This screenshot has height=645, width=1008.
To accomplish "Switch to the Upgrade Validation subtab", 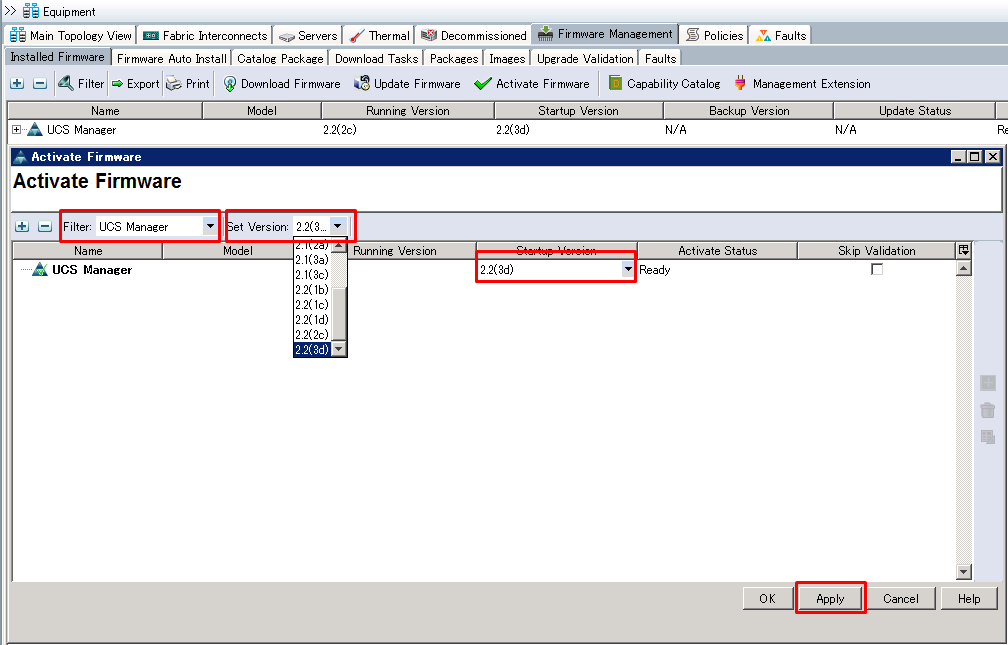I will coord(585,59).
